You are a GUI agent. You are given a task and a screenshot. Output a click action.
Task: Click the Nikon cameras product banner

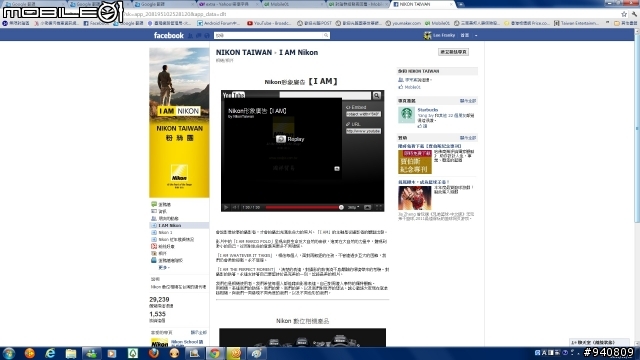click(302, 338)
